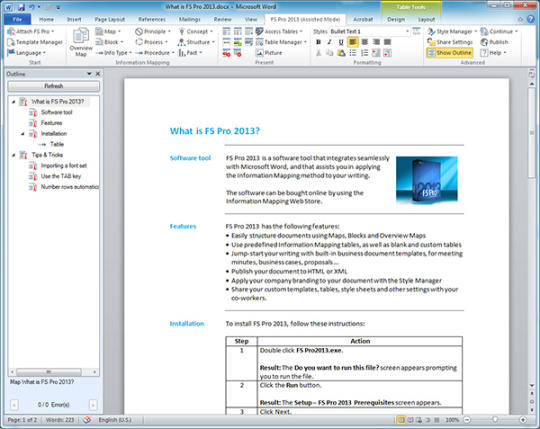Image resolution: width=540 pixels, height=429 pixels.
Task: Open the File tab
Action: pos(17,19)
